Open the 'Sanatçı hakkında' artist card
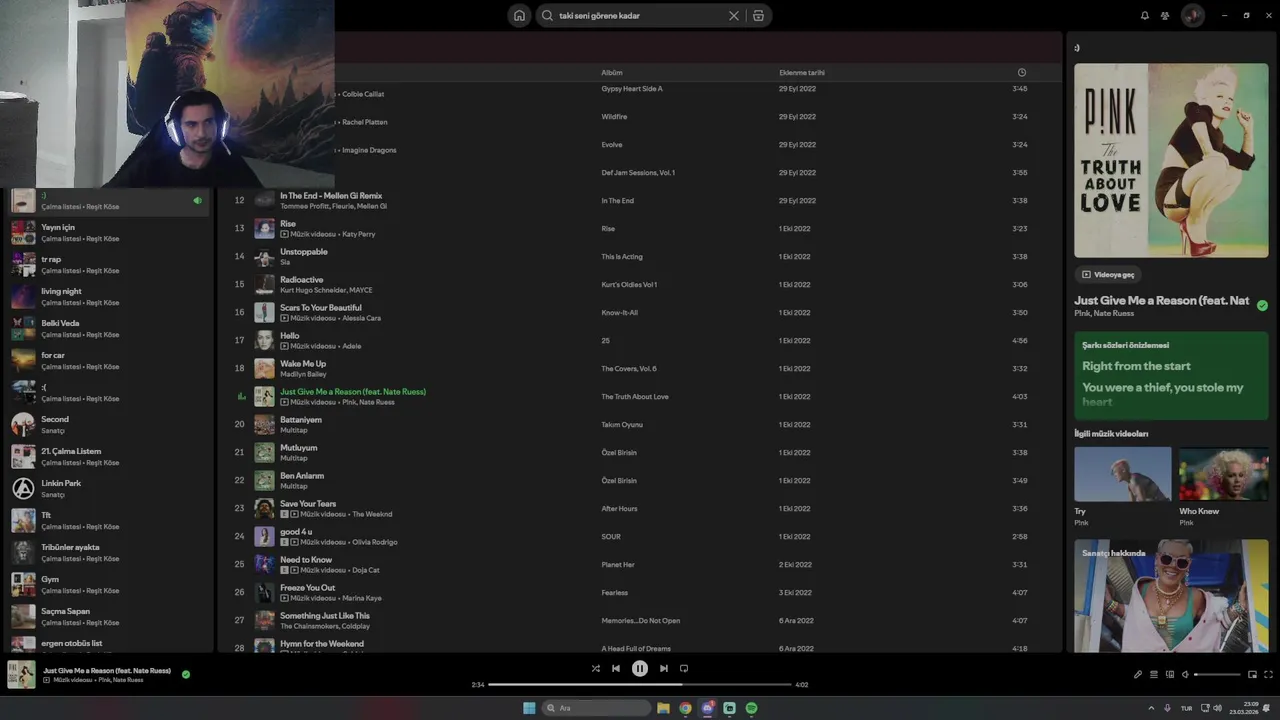The image size is (1280, 720). click(1171, 596)
